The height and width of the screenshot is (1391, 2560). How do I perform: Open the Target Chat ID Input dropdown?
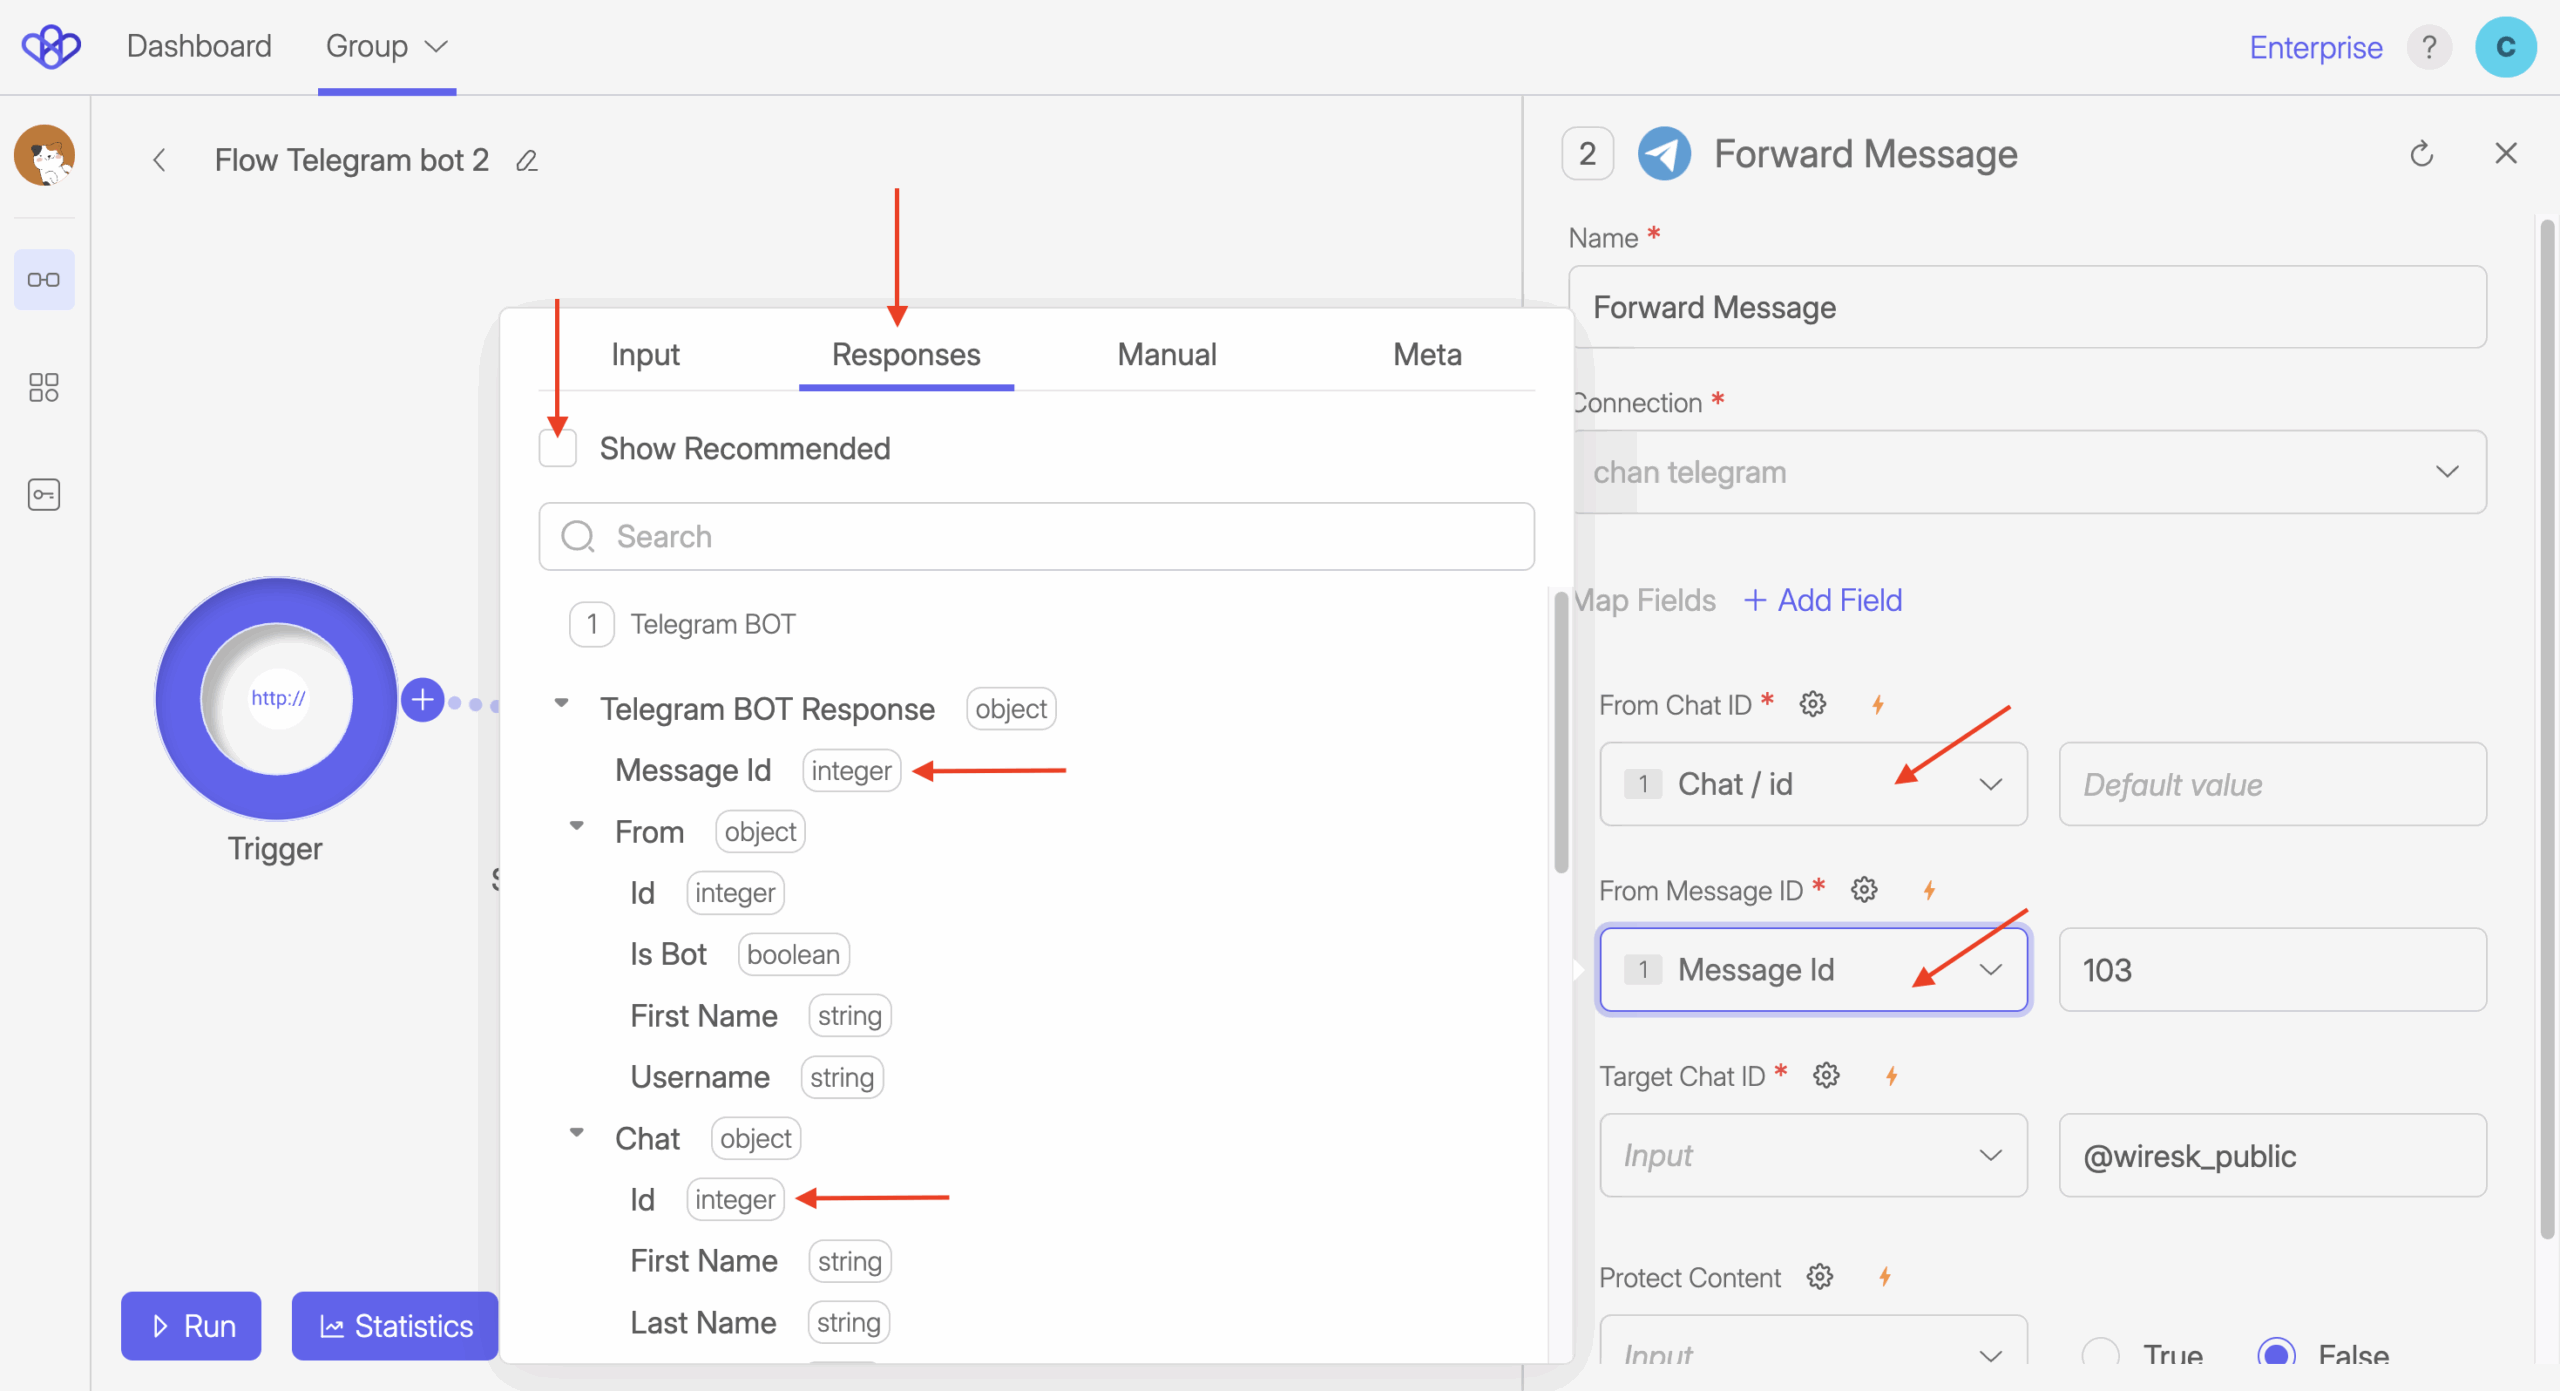1812,1155
